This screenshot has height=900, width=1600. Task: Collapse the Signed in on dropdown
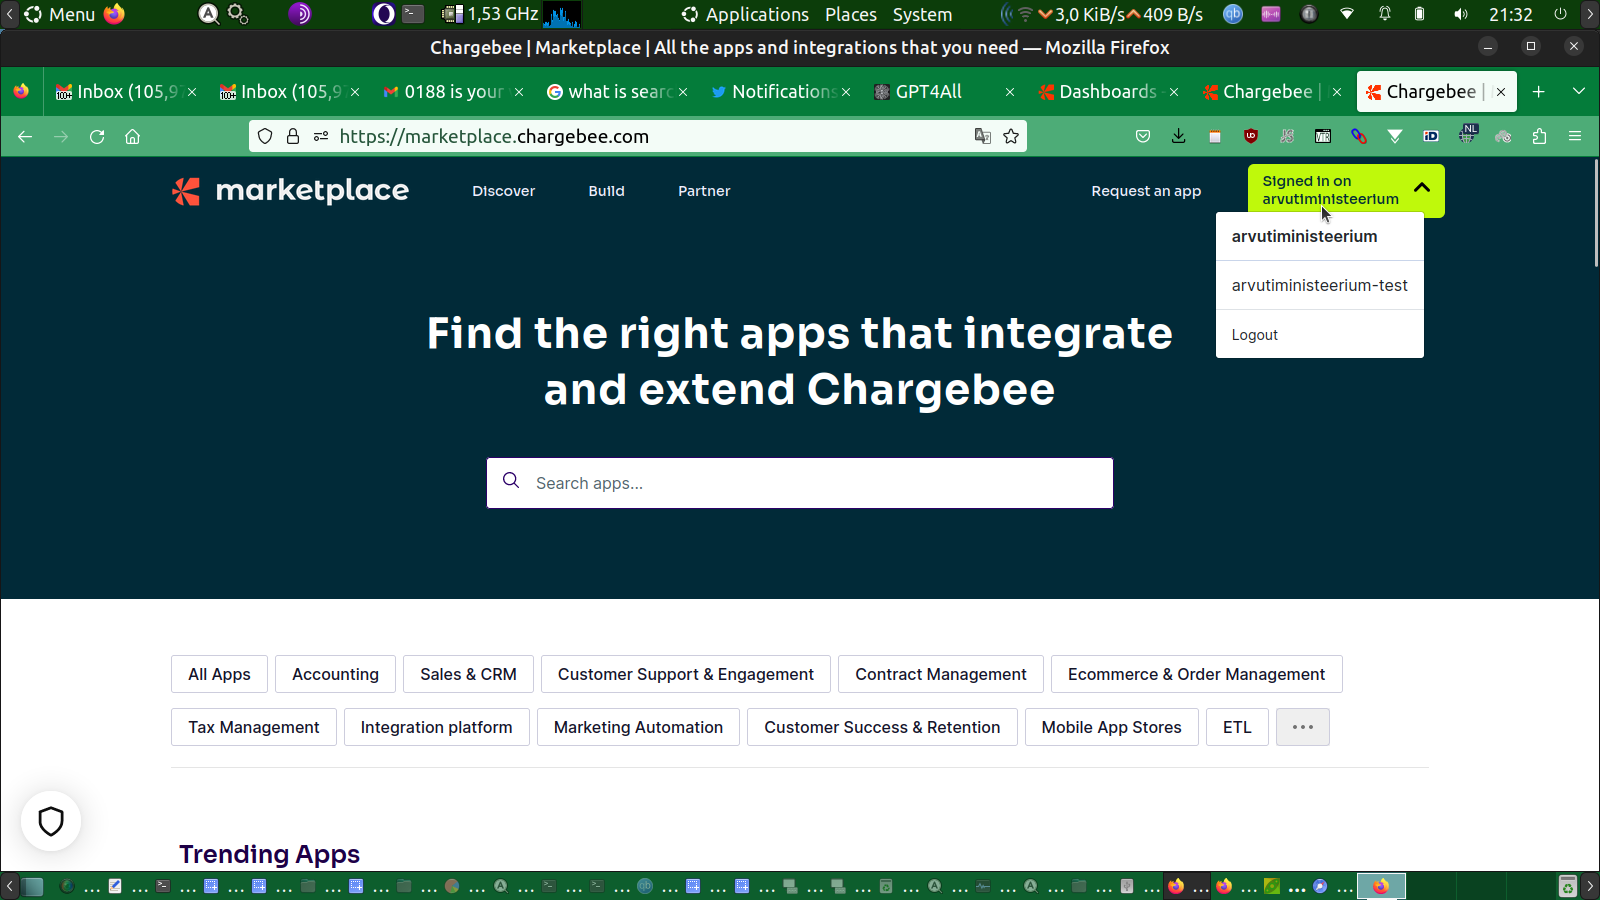(1421, 188)
